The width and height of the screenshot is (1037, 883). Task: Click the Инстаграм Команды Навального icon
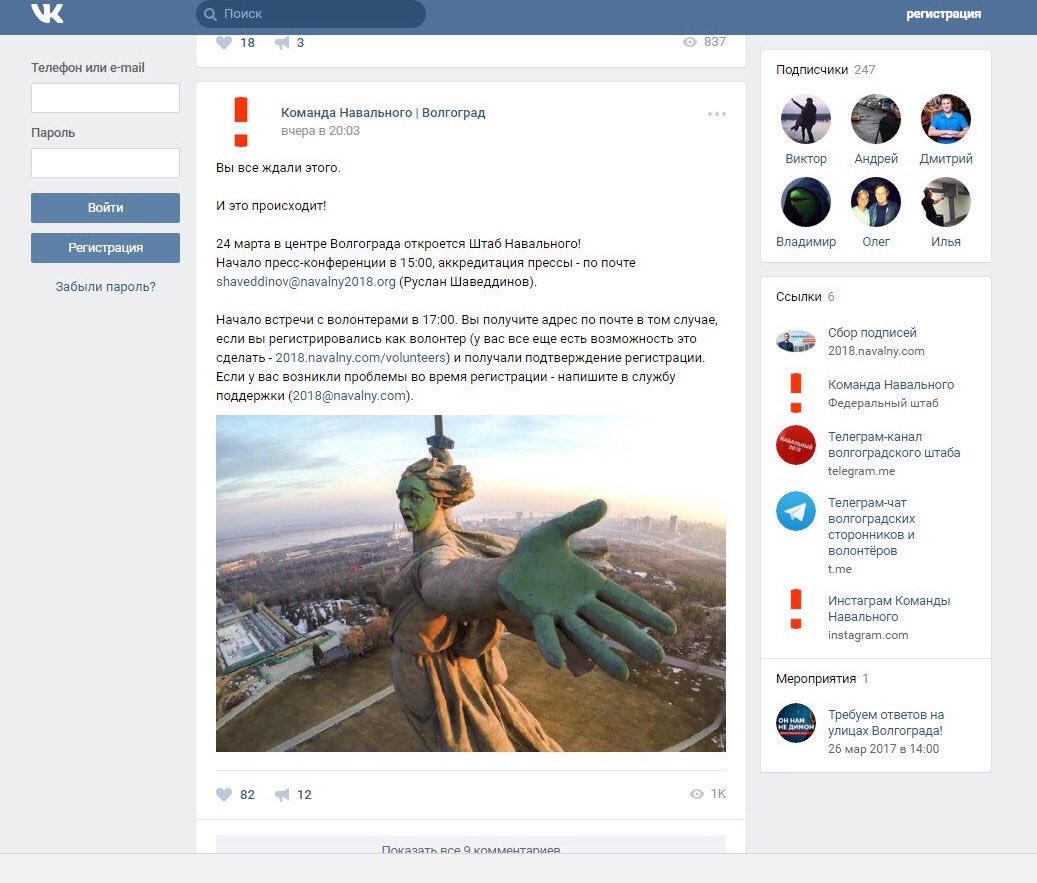796,609
